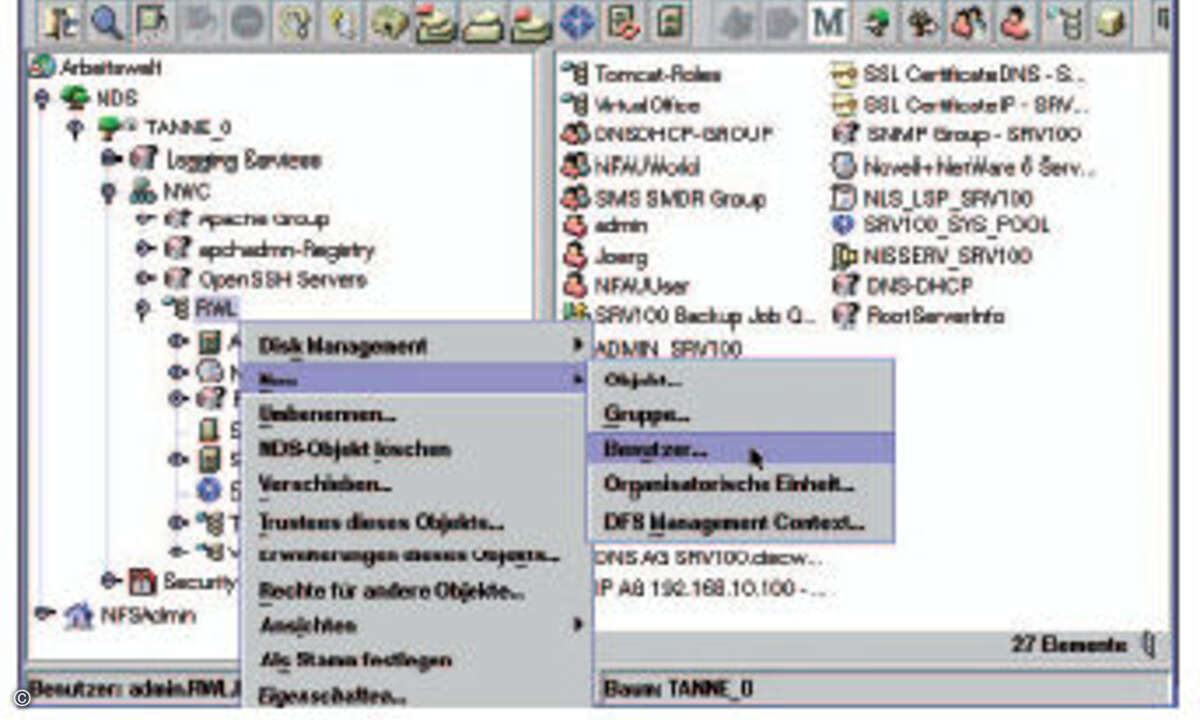The image size is (1200, 720).
Task: Click the Security container icon in tree
Action: point(142,581)
